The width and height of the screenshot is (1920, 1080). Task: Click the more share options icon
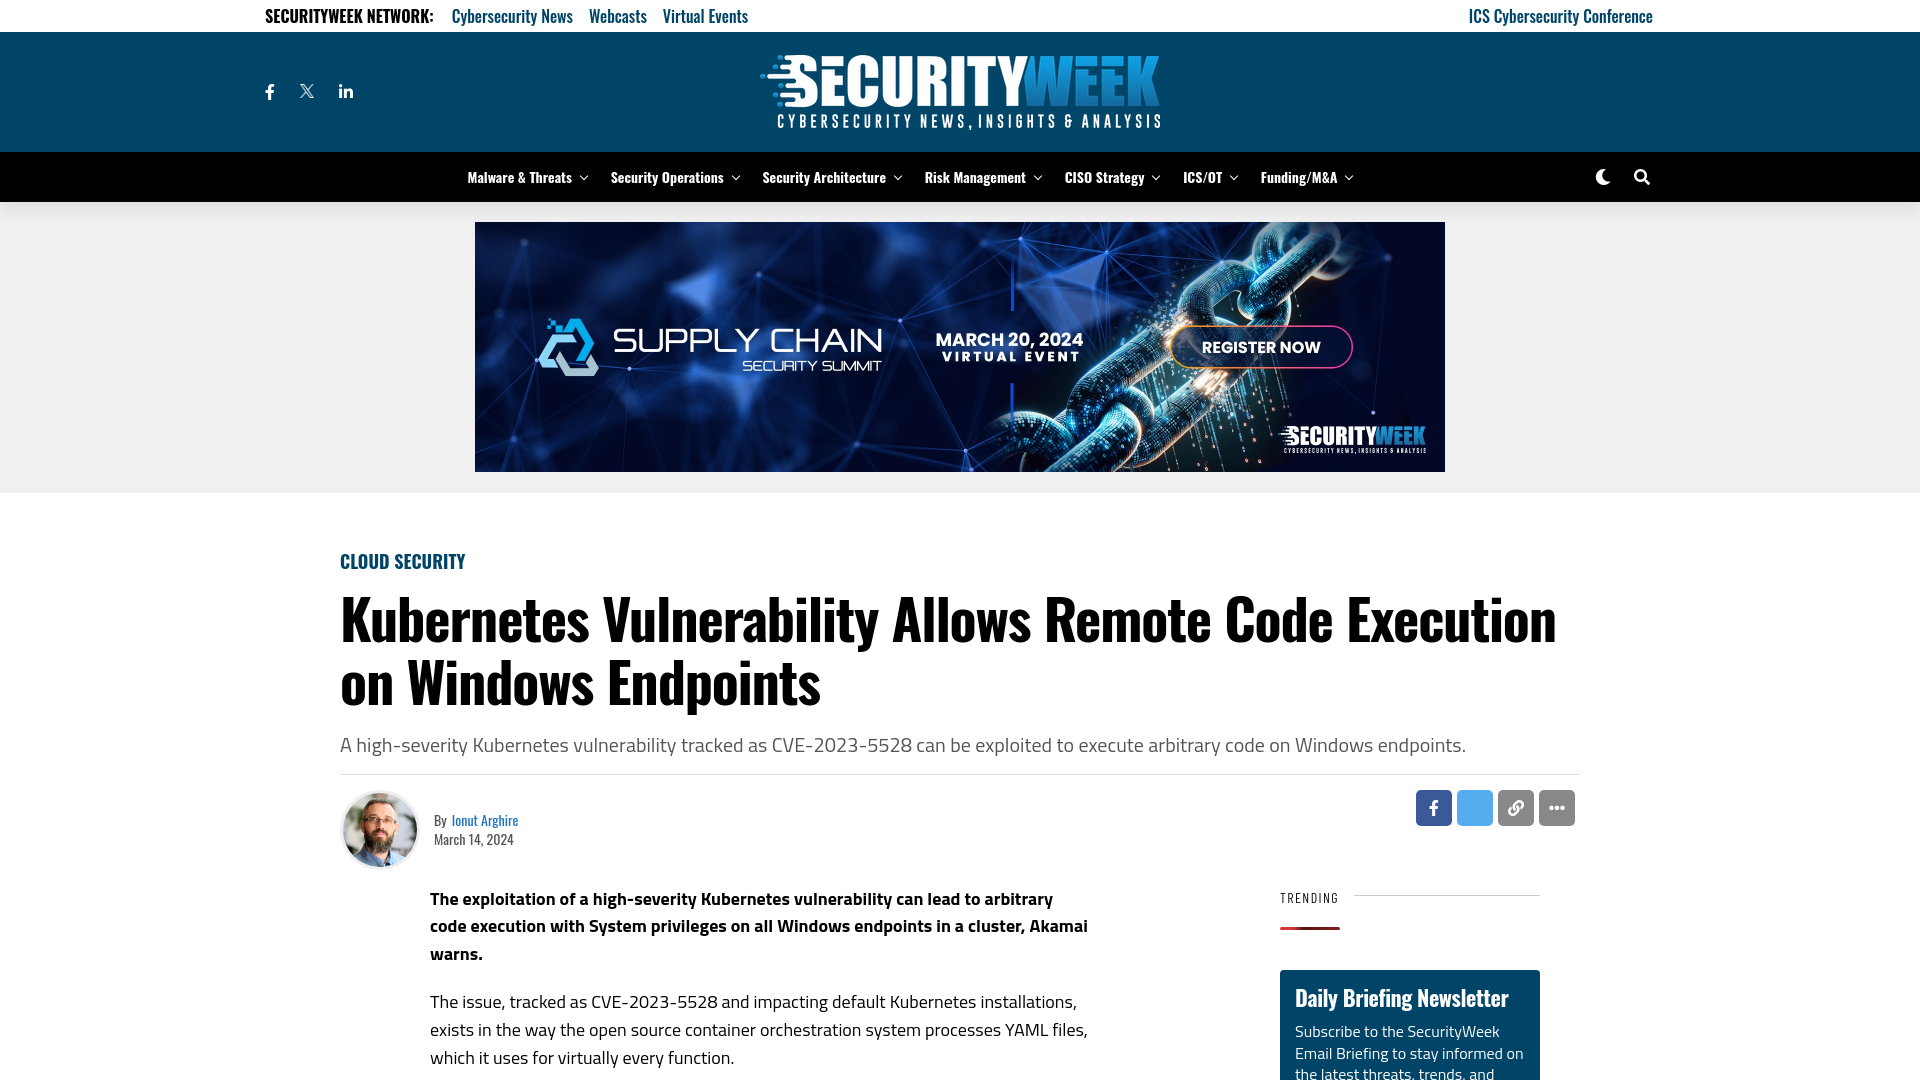[x=1557, y=808]
